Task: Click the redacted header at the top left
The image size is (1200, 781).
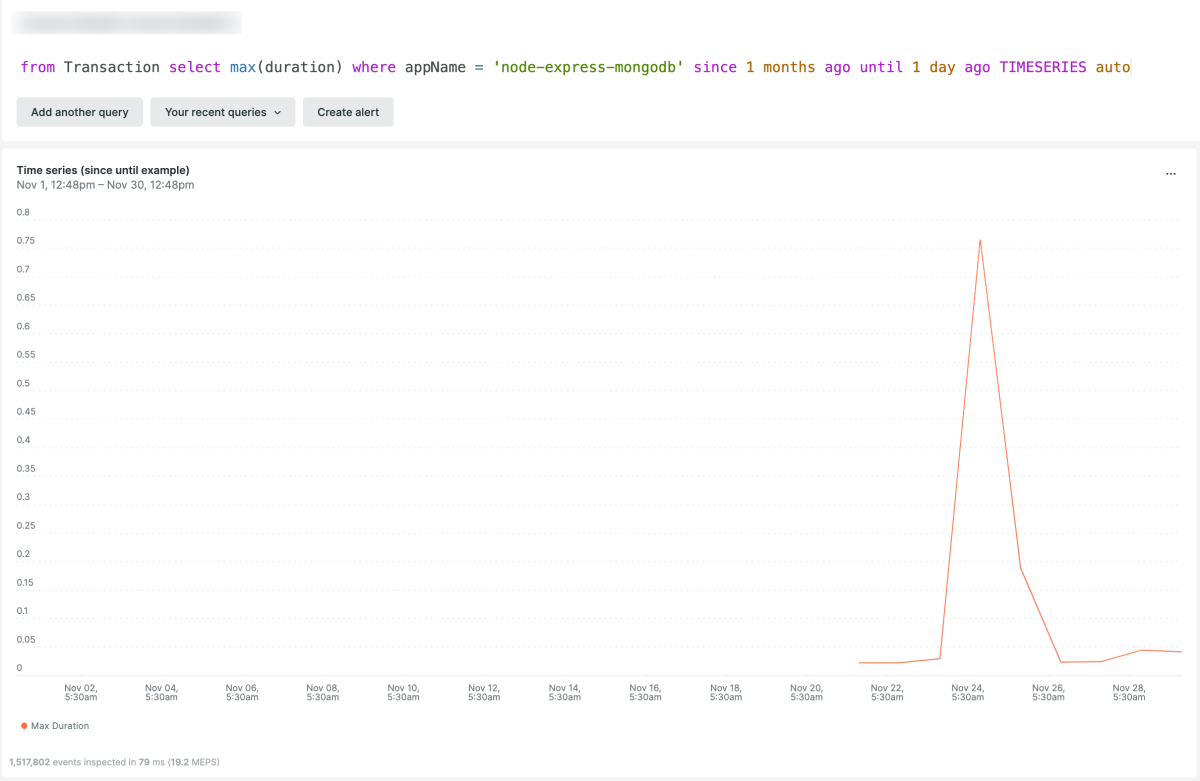Action: coord(126,22)
